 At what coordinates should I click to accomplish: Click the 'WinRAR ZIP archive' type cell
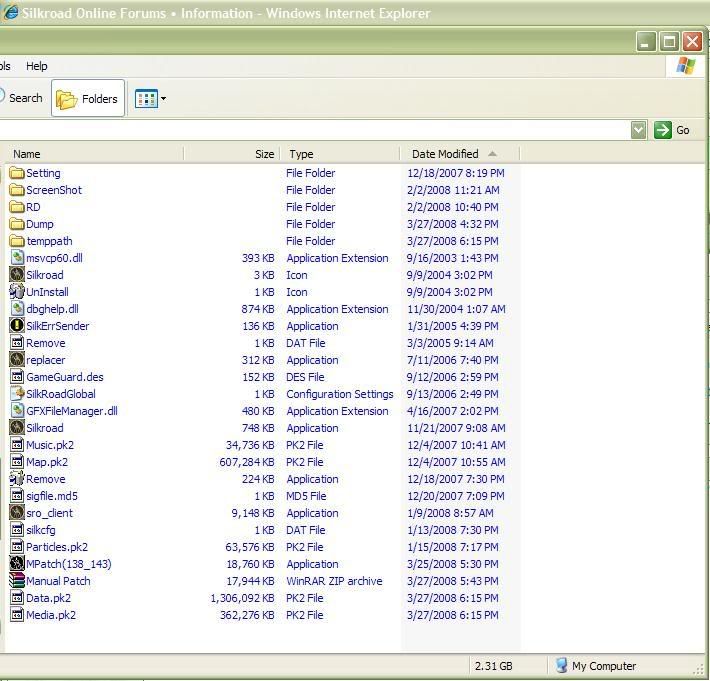click(x=334, y=581)
